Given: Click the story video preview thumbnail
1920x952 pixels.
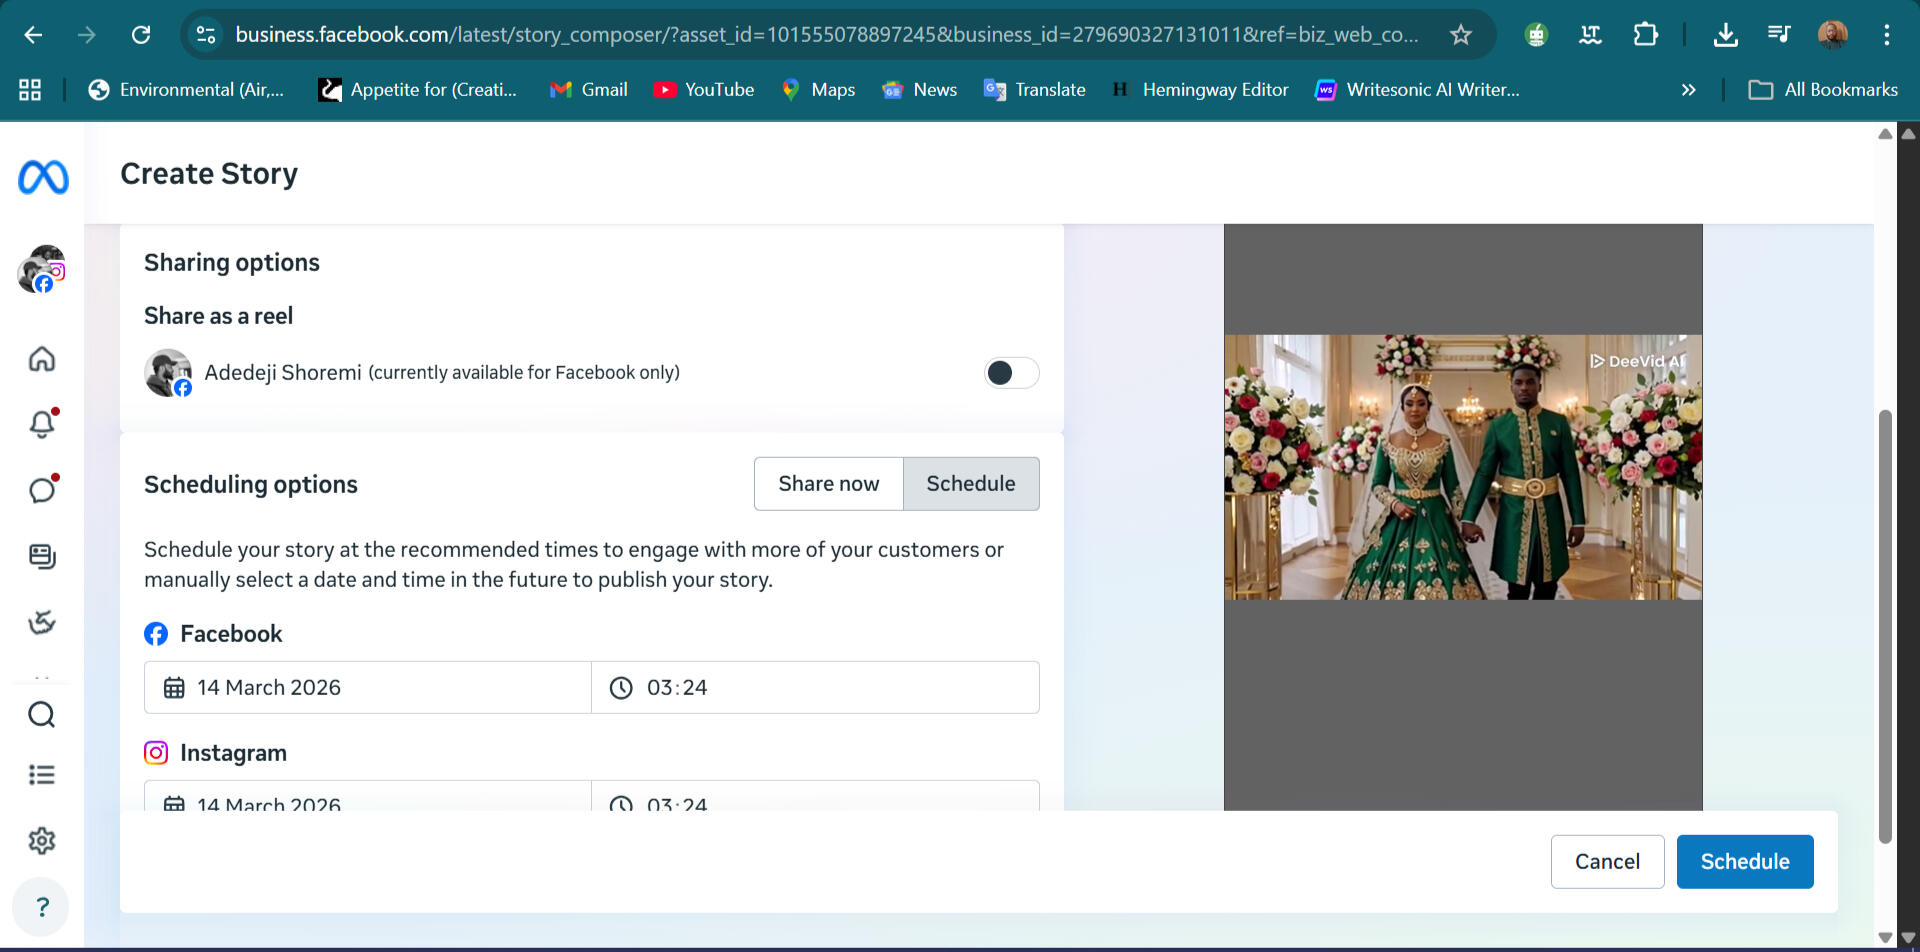Looking at the screenshot, I should point(1463,467).
